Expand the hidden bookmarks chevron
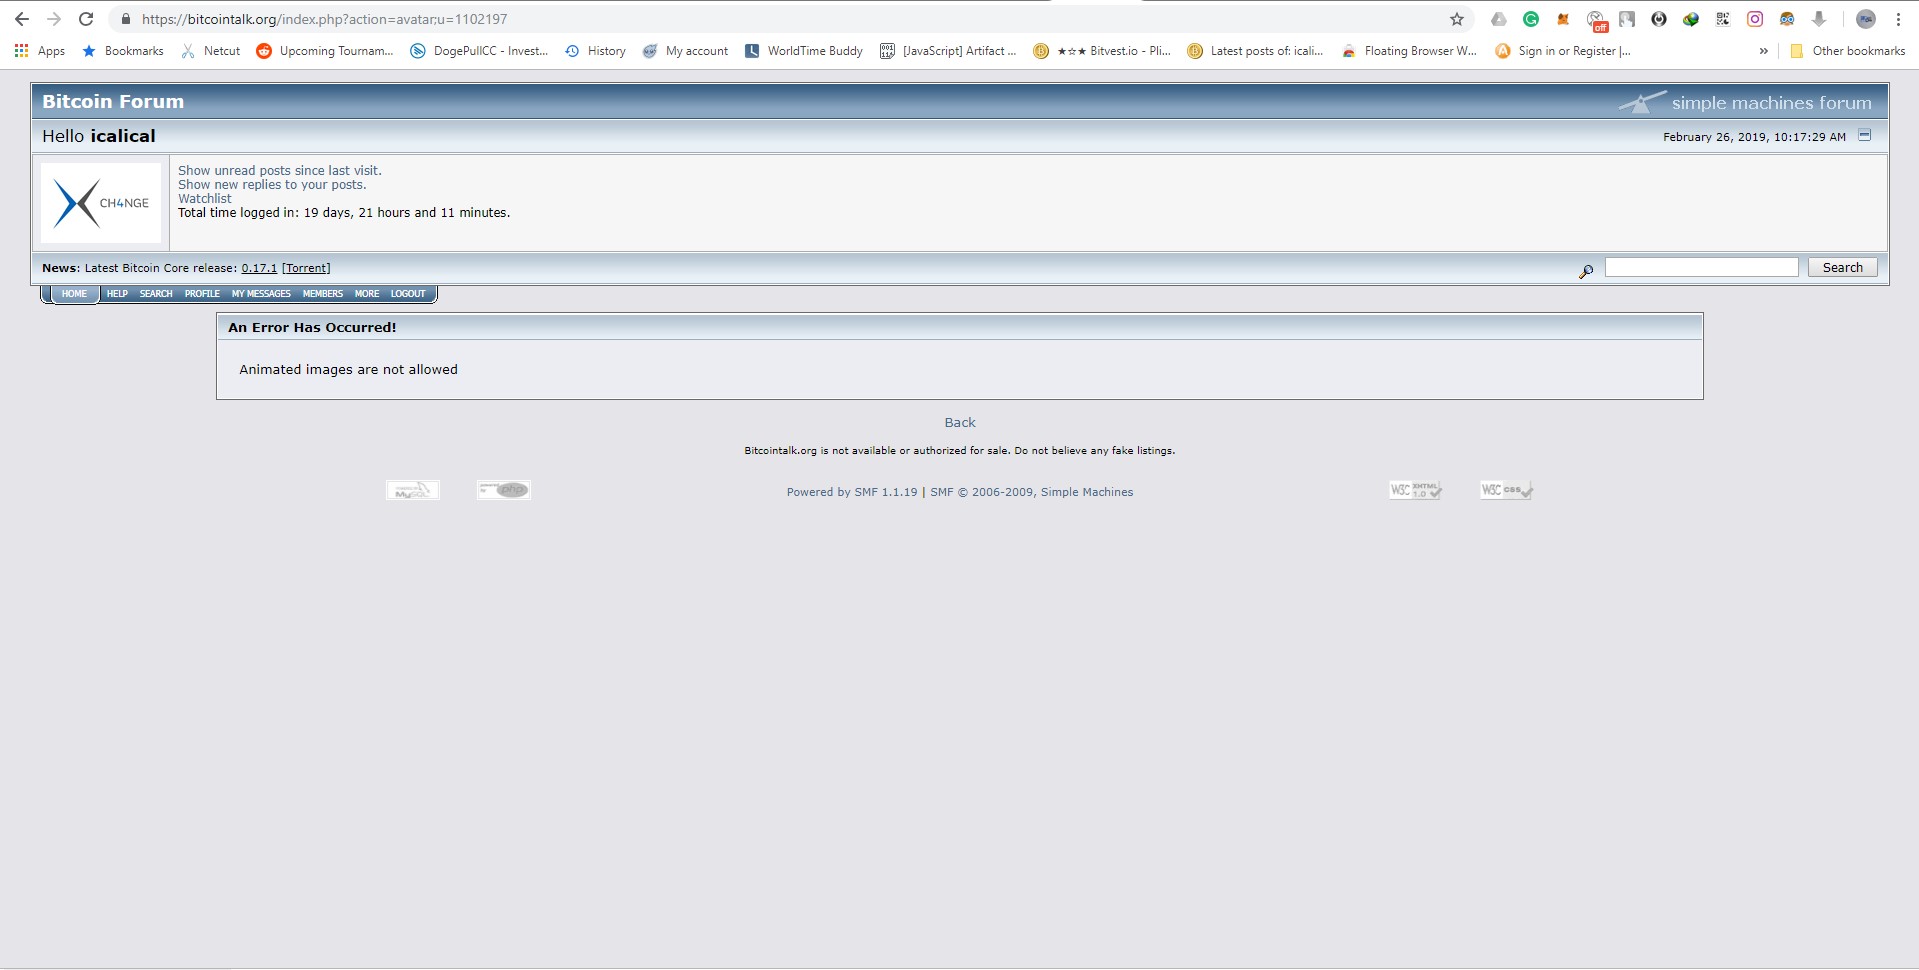The height and width of the screenshot is (970, 1919). (1763, 51)
